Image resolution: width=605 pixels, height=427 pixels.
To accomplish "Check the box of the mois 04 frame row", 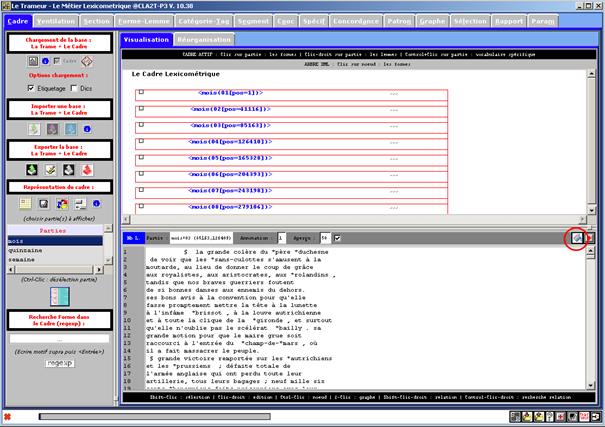I will (x=141, y=141).
